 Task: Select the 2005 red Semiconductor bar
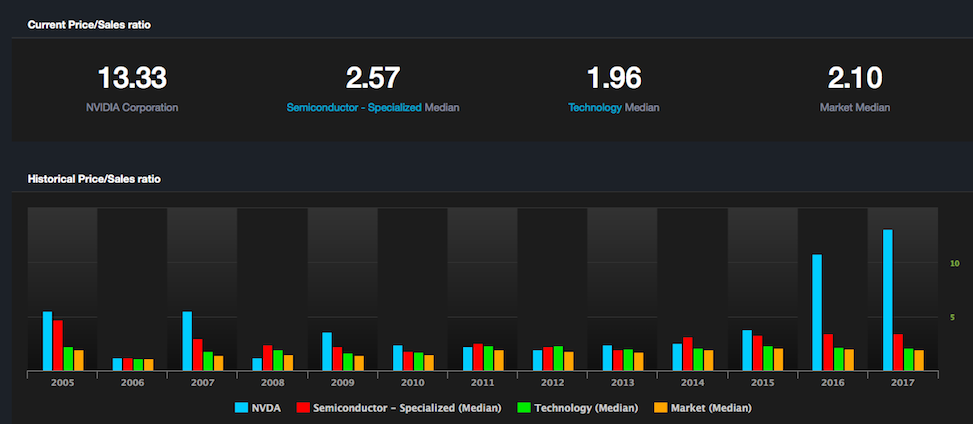coord(58,345)
